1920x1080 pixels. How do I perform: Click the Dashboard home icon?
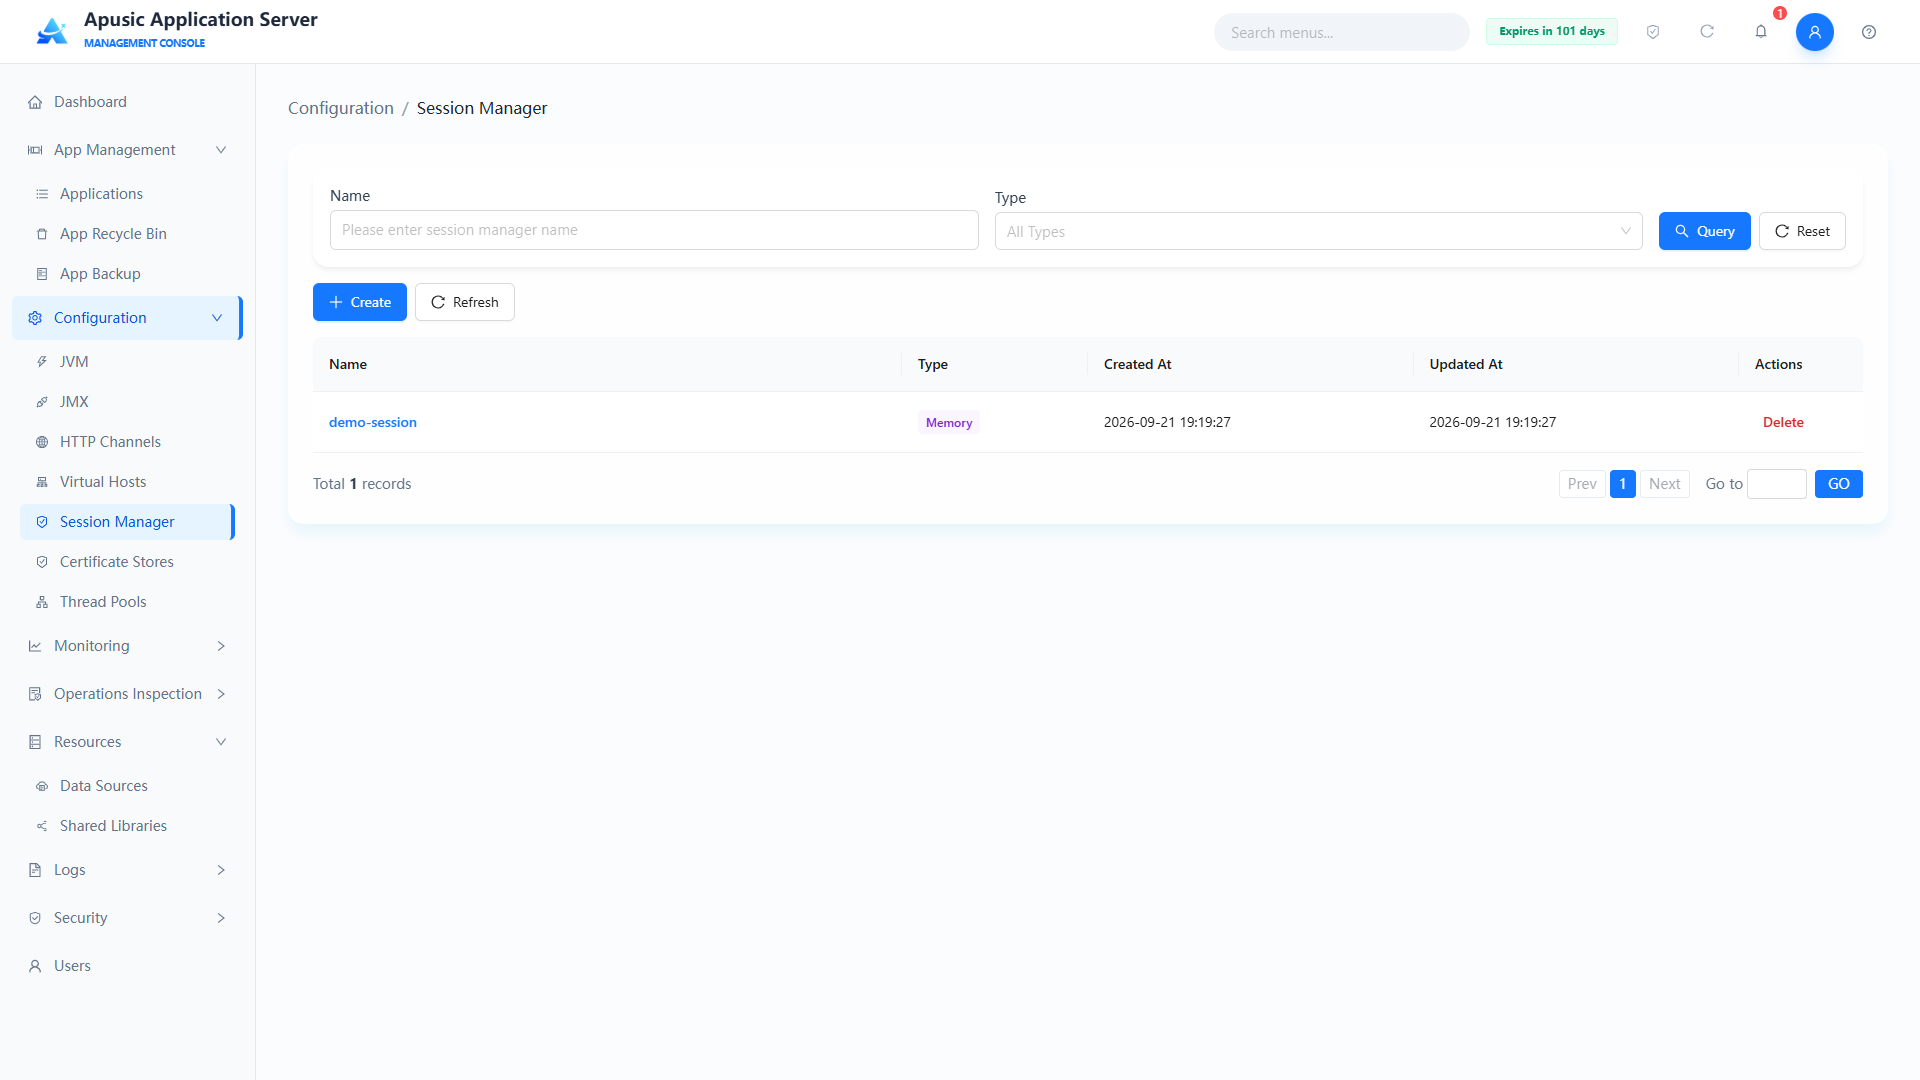(35, 102)
